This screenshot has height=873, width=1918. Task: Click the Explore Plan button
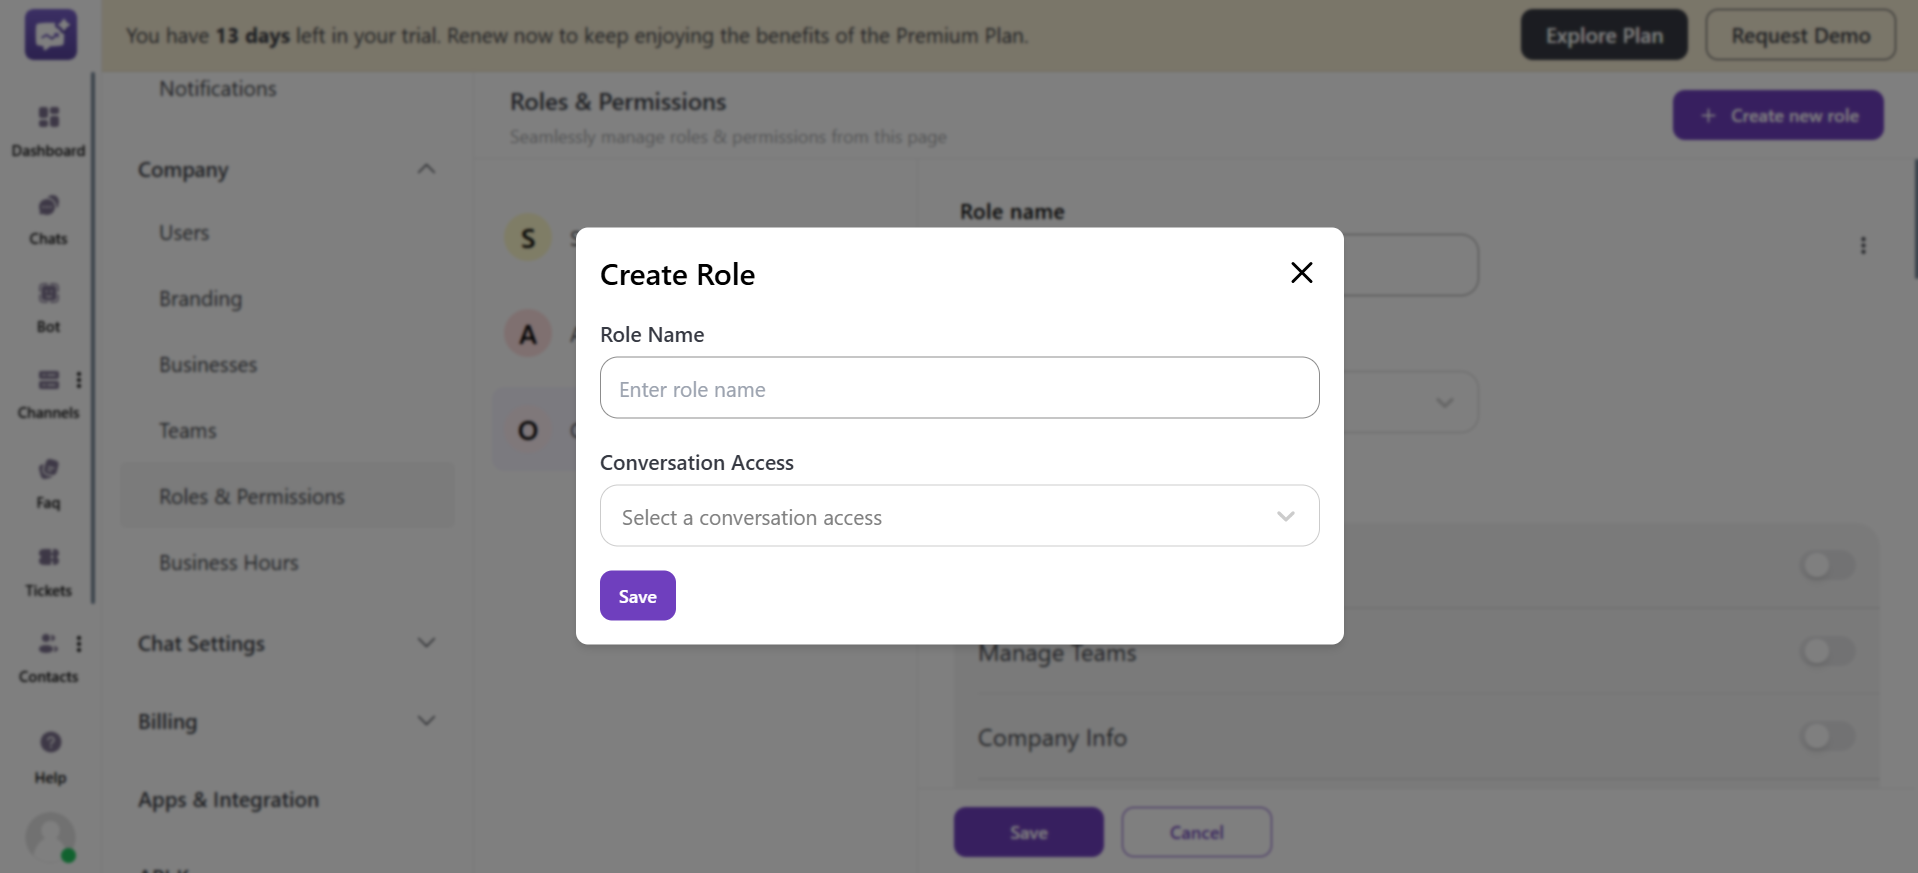[1603, 34]
